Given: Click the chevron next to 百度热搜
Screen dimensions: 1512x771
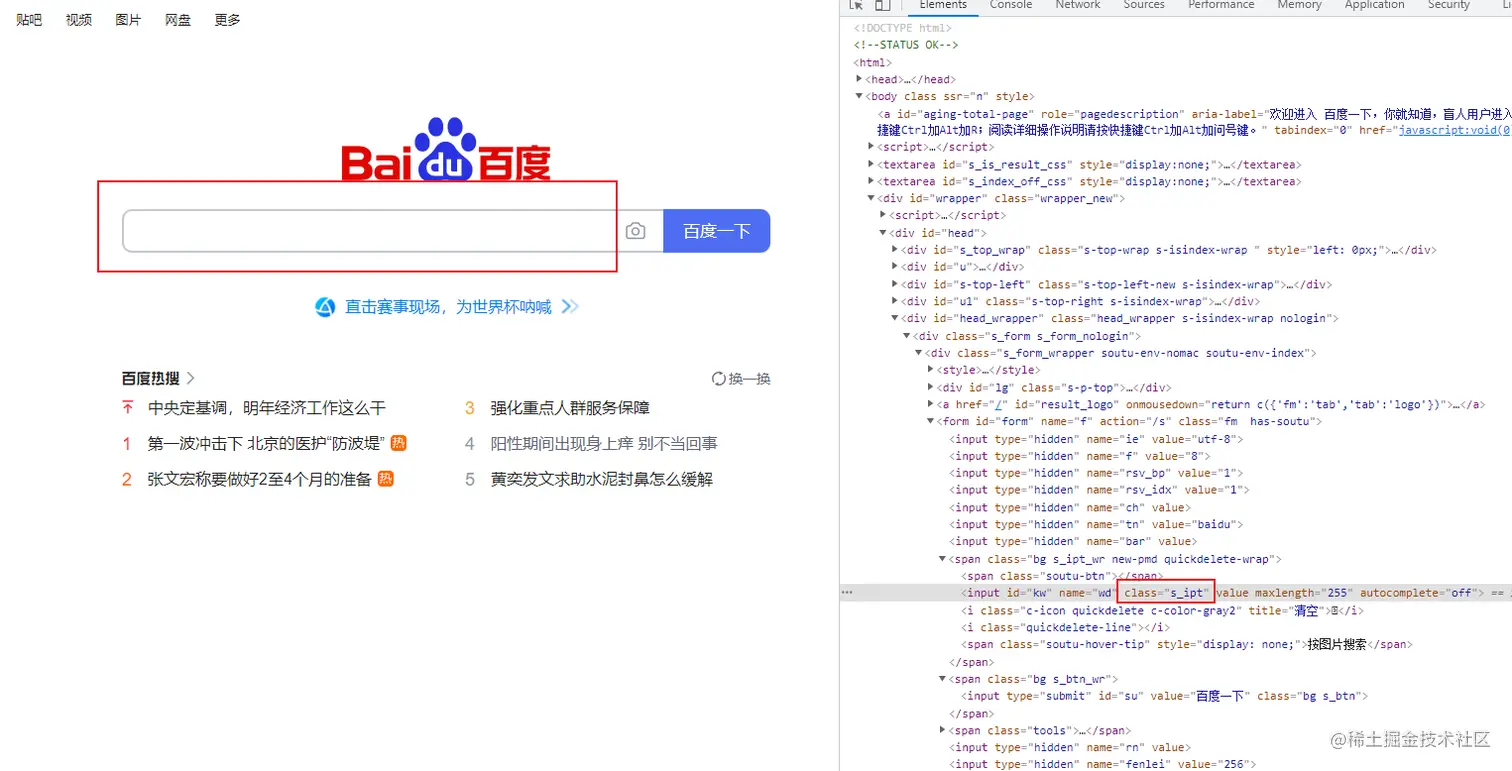Looking at the screenshot, I should [x=191, y=378].
